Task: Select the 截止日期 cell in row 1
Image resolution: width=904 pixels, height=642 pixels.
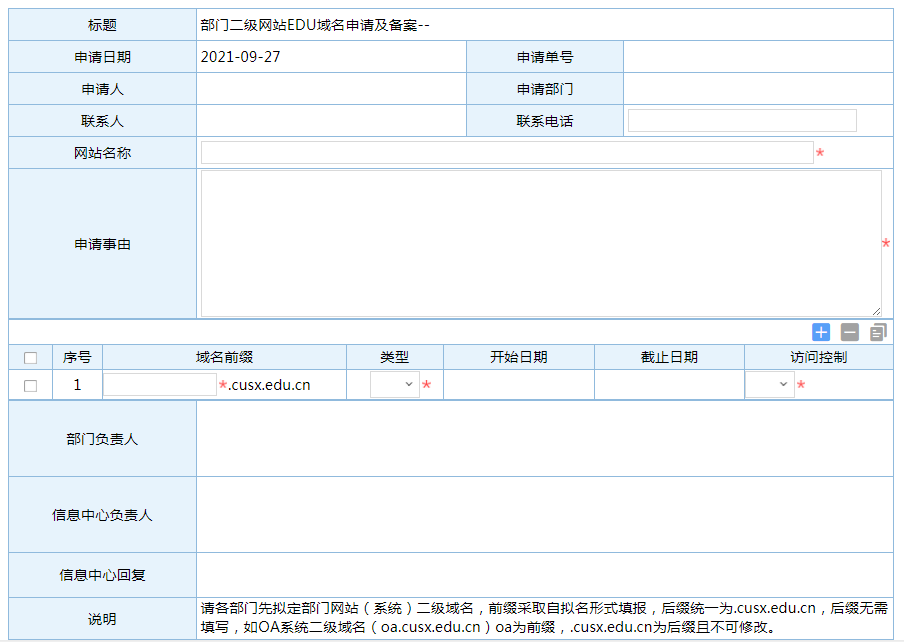Action: point(669,385)
